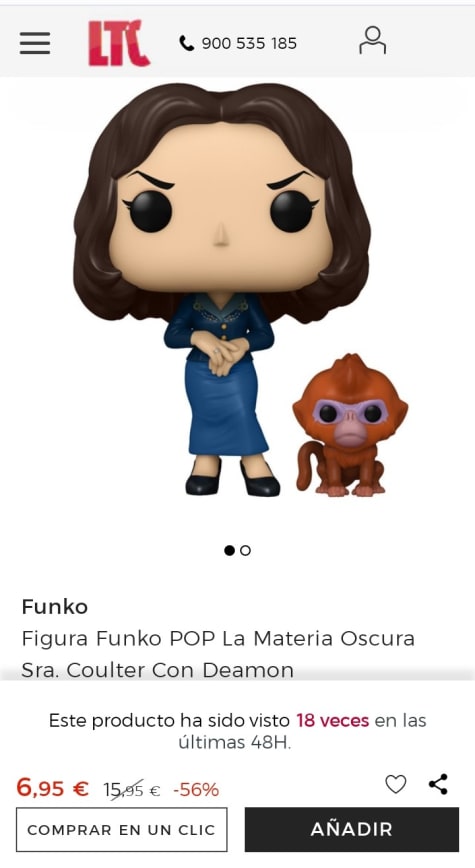Add to cart with Añadir button
Viewport: 475px width, 868px height.
352,829
